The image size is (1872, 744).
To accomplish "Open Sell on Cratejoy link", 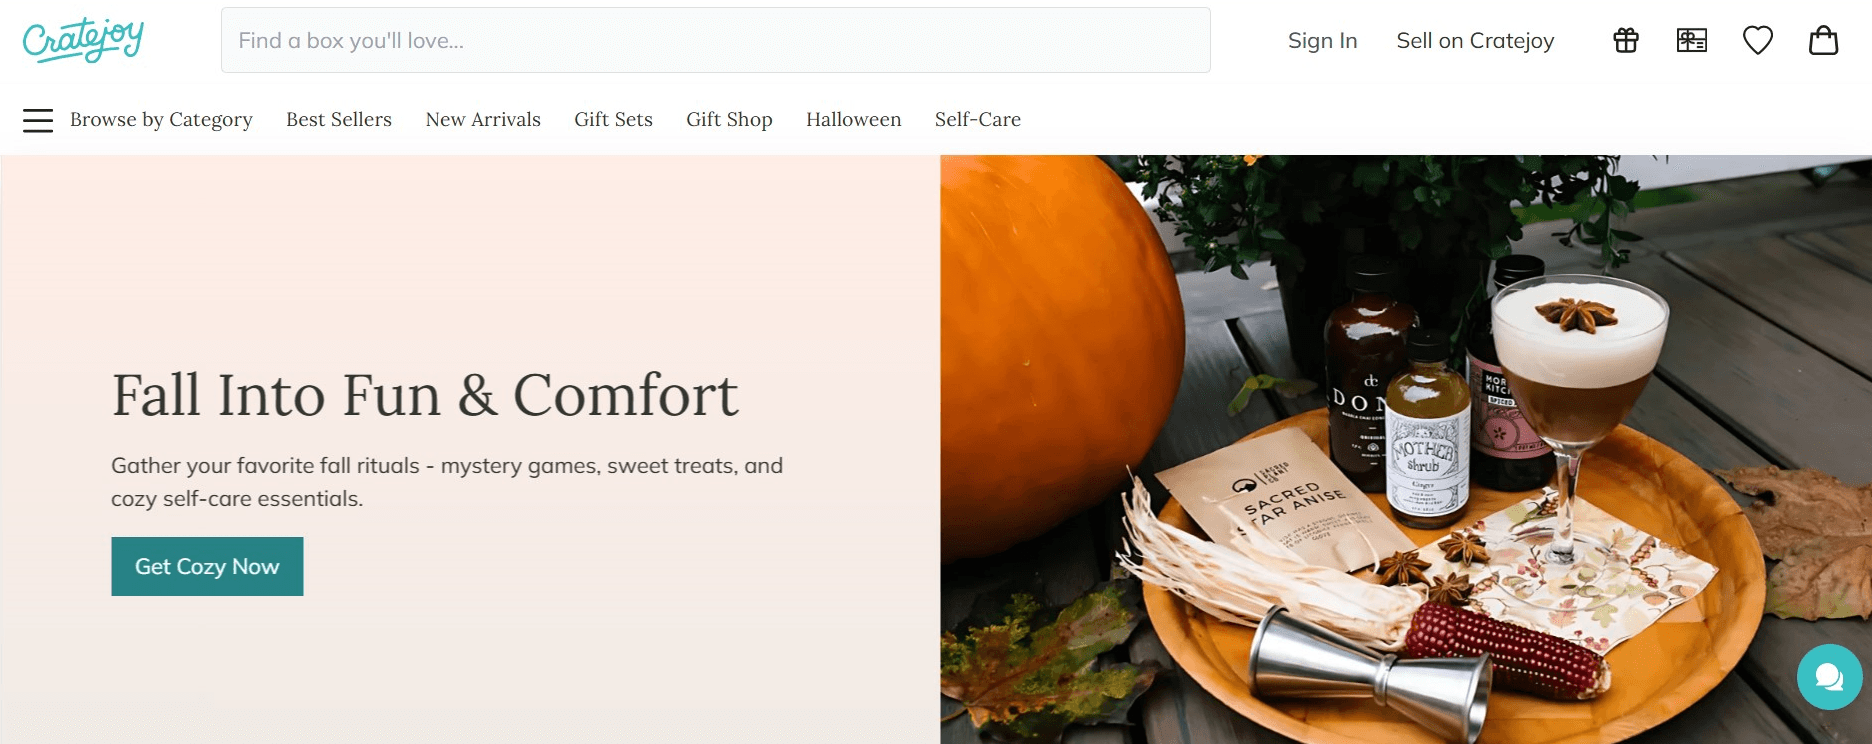I will 1475,41.
